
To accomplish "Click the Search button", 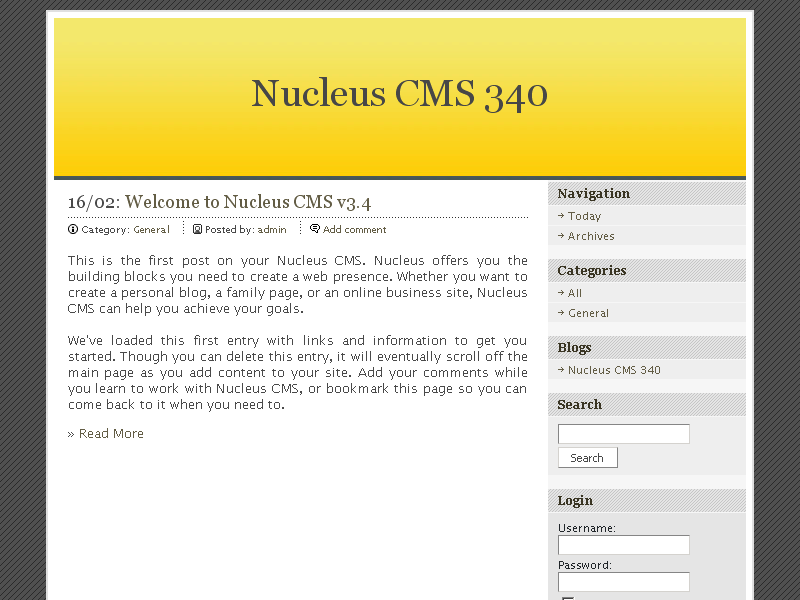I will pyautogui.click(x=587, y=457).
